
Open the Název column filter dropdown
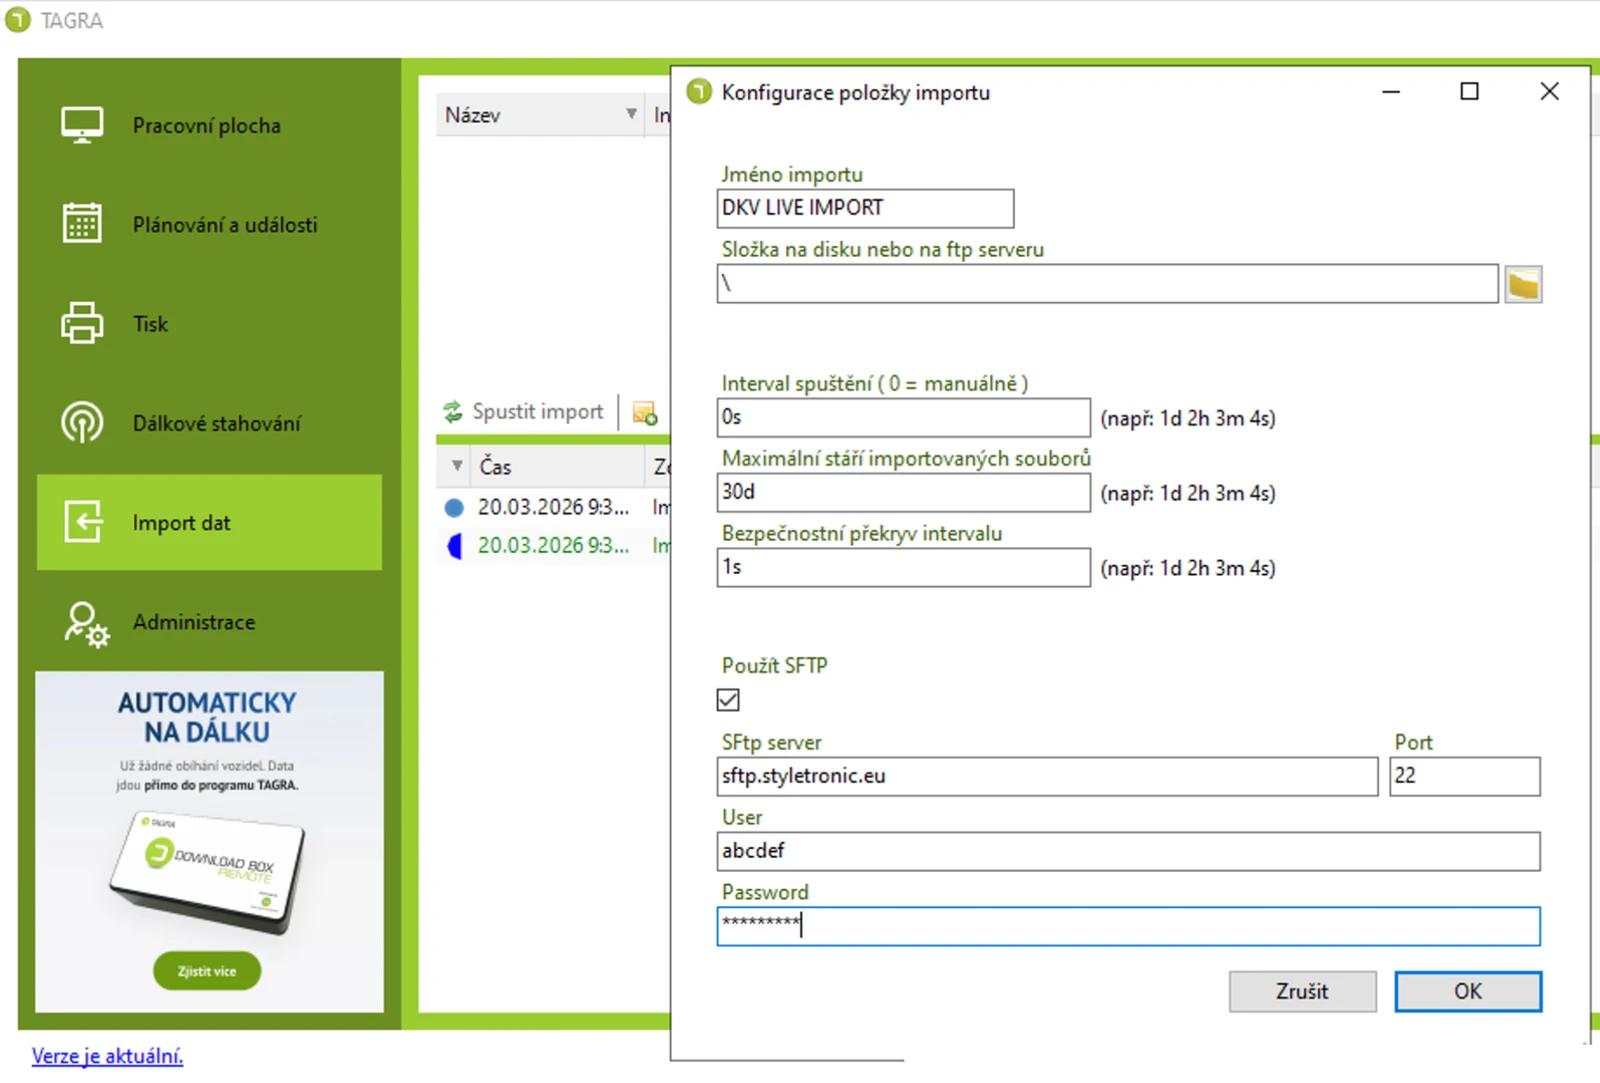point(631,114)
